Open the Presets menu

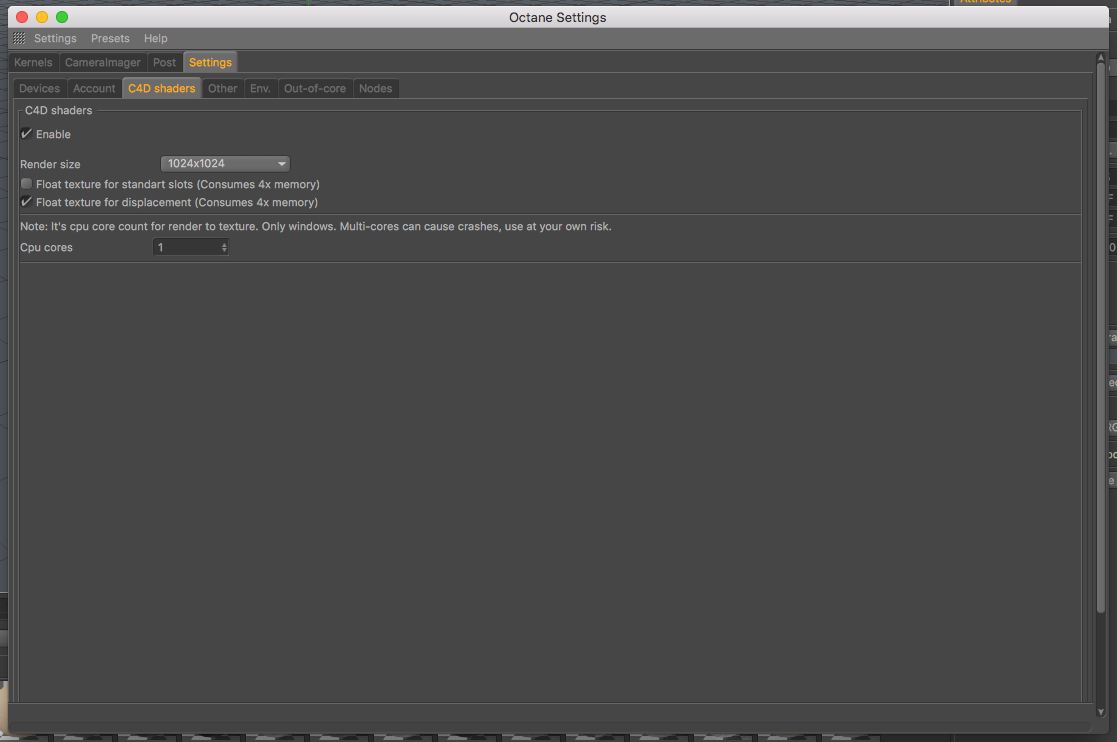click(x=110, y=38)
